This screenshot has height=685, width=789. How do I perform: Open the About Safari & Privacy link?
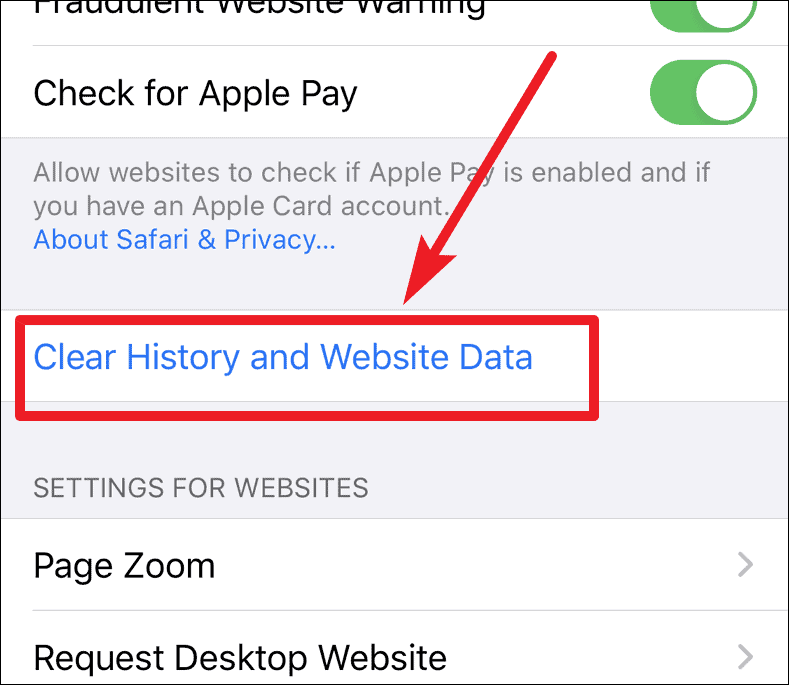(x=184, y=239)
